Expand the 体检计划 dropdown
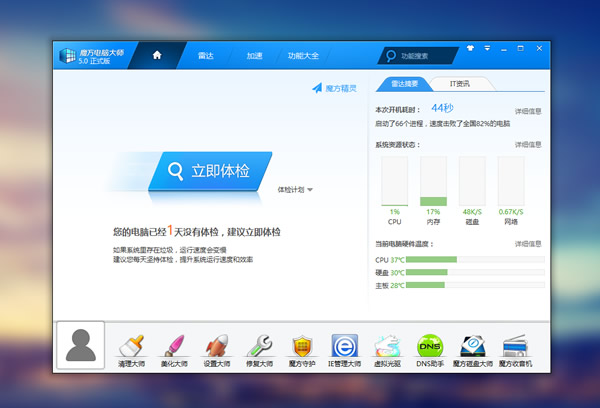600x408 pixels. pos(295,189)
